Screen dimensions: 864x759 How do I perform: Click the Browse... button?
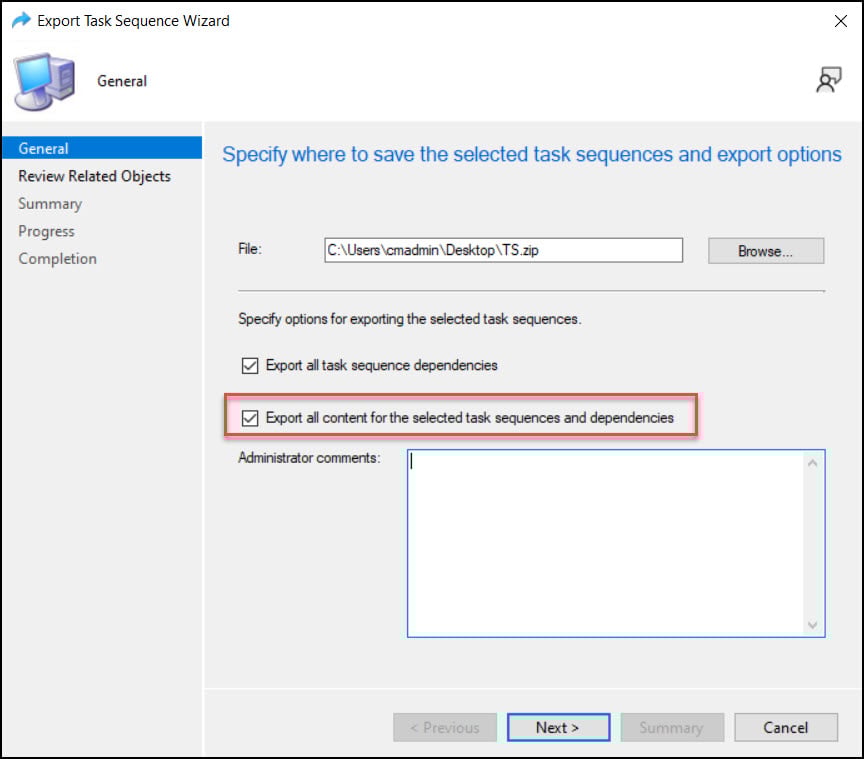(x=765, y=251)
